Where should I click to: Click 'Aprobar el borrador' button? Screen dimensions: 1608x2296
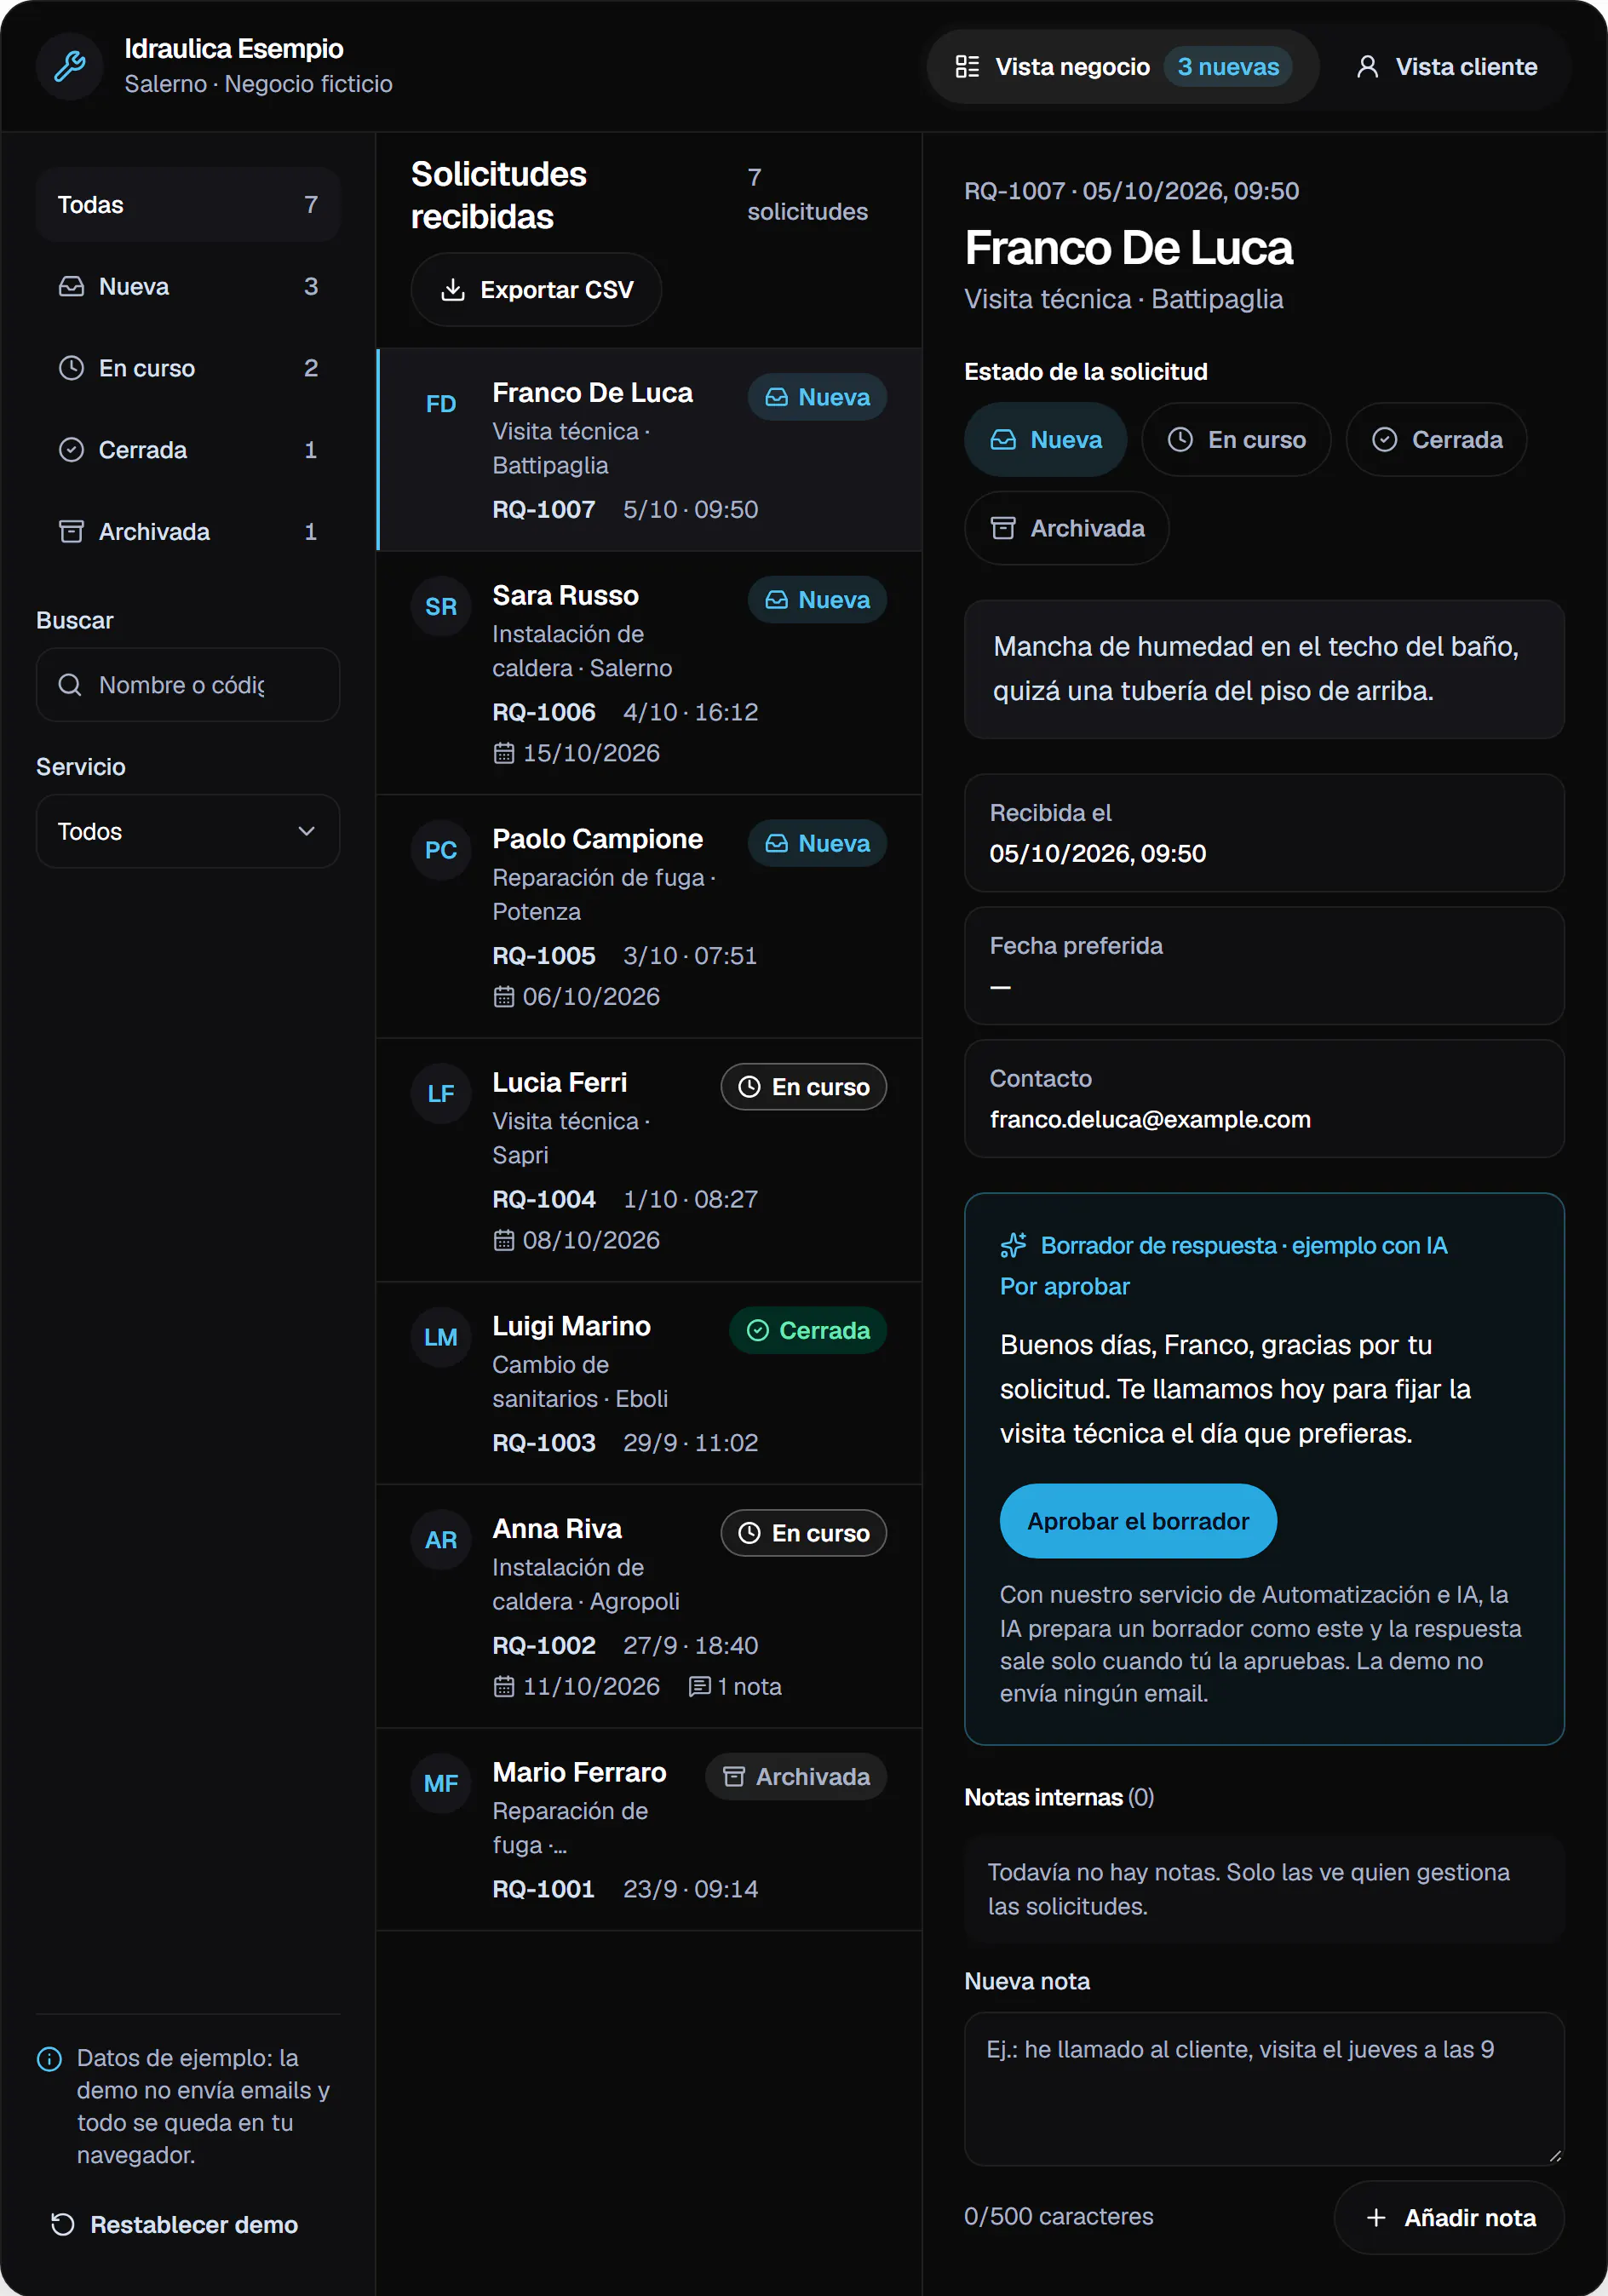1138,1521
